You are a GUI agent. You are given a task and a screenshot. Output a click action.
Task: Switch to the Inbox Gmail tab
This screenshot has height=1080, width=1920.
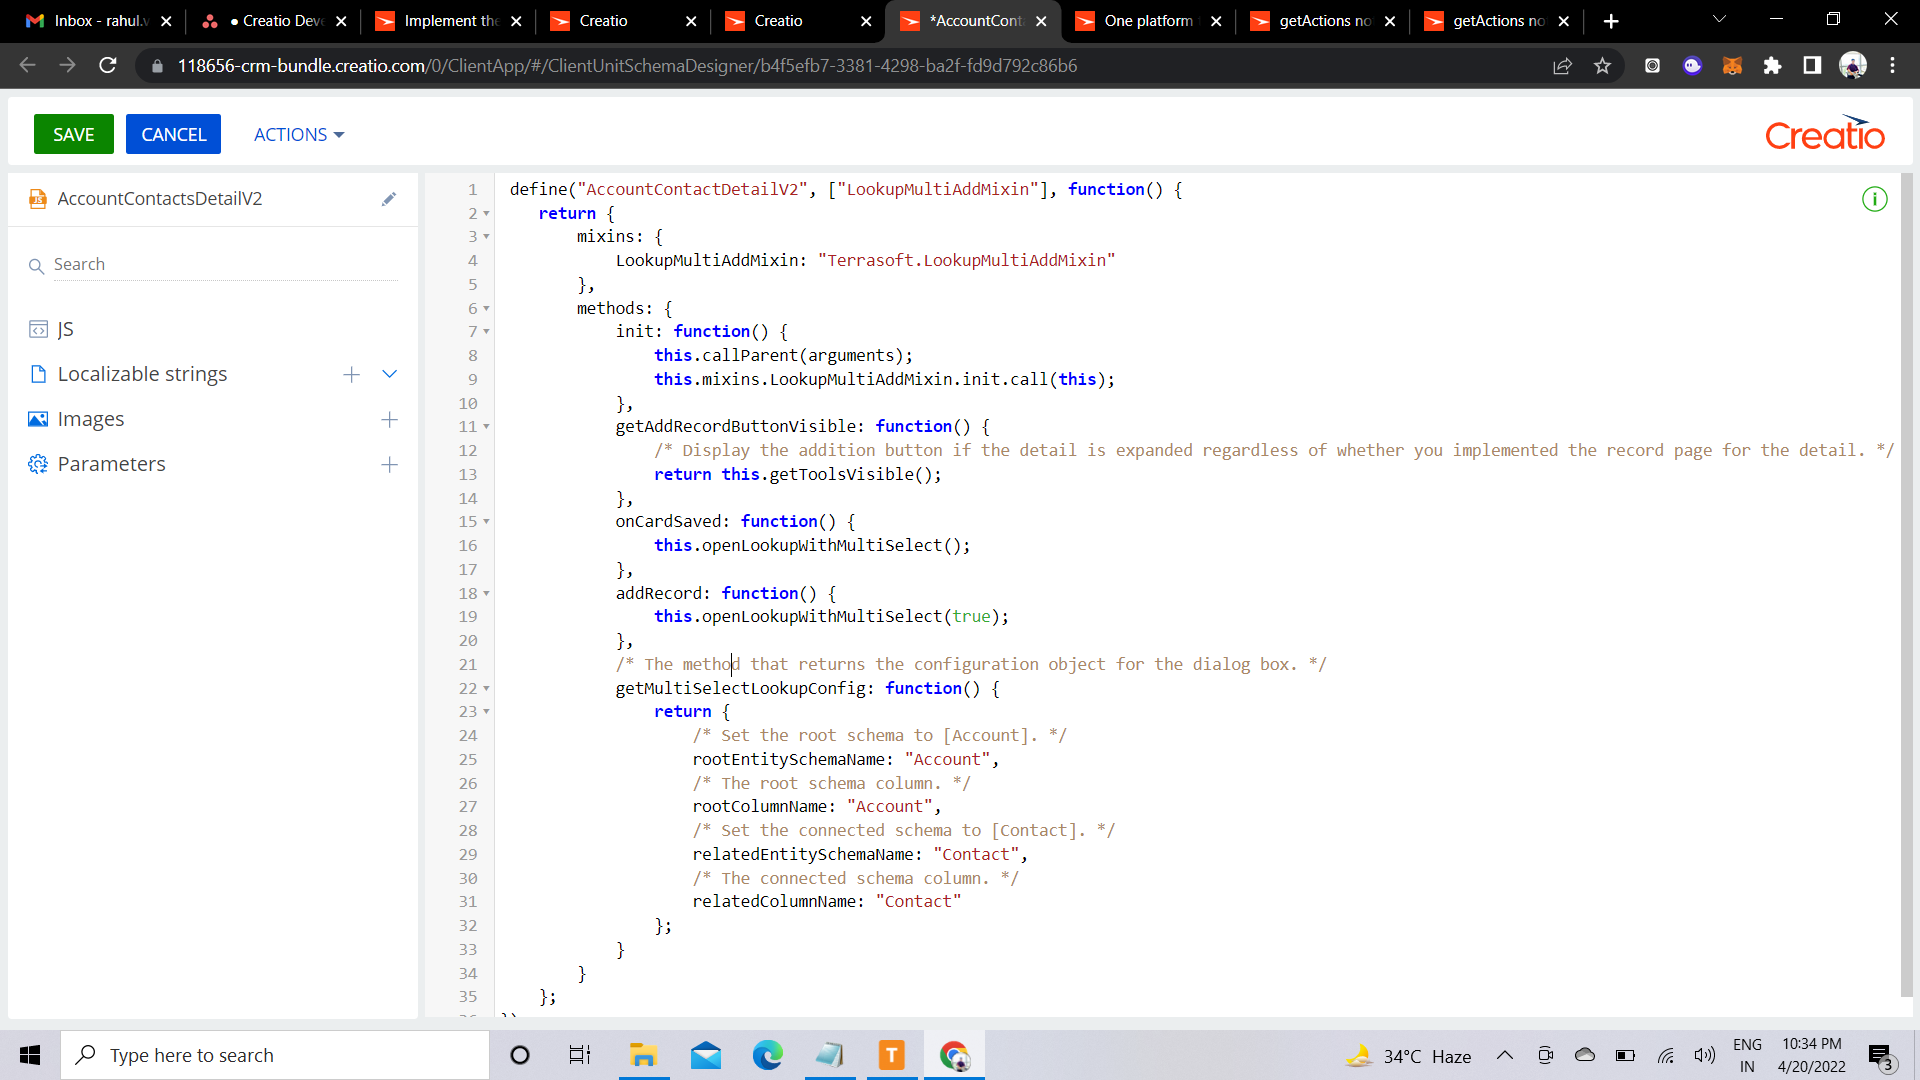(98, 21)
